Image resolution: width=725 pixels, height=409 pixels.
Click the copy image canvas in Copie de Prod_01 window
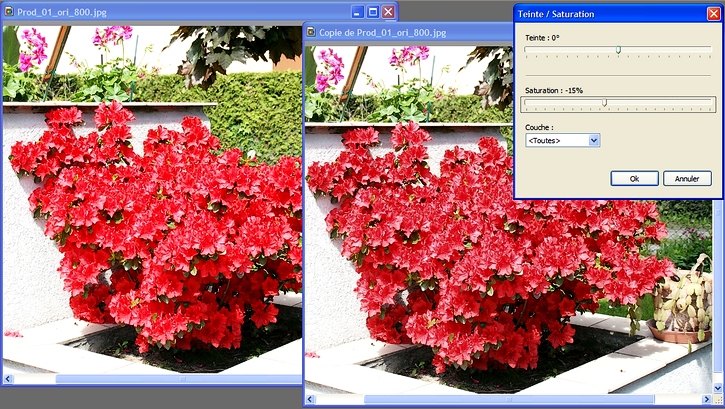click(x=509, y=220)
